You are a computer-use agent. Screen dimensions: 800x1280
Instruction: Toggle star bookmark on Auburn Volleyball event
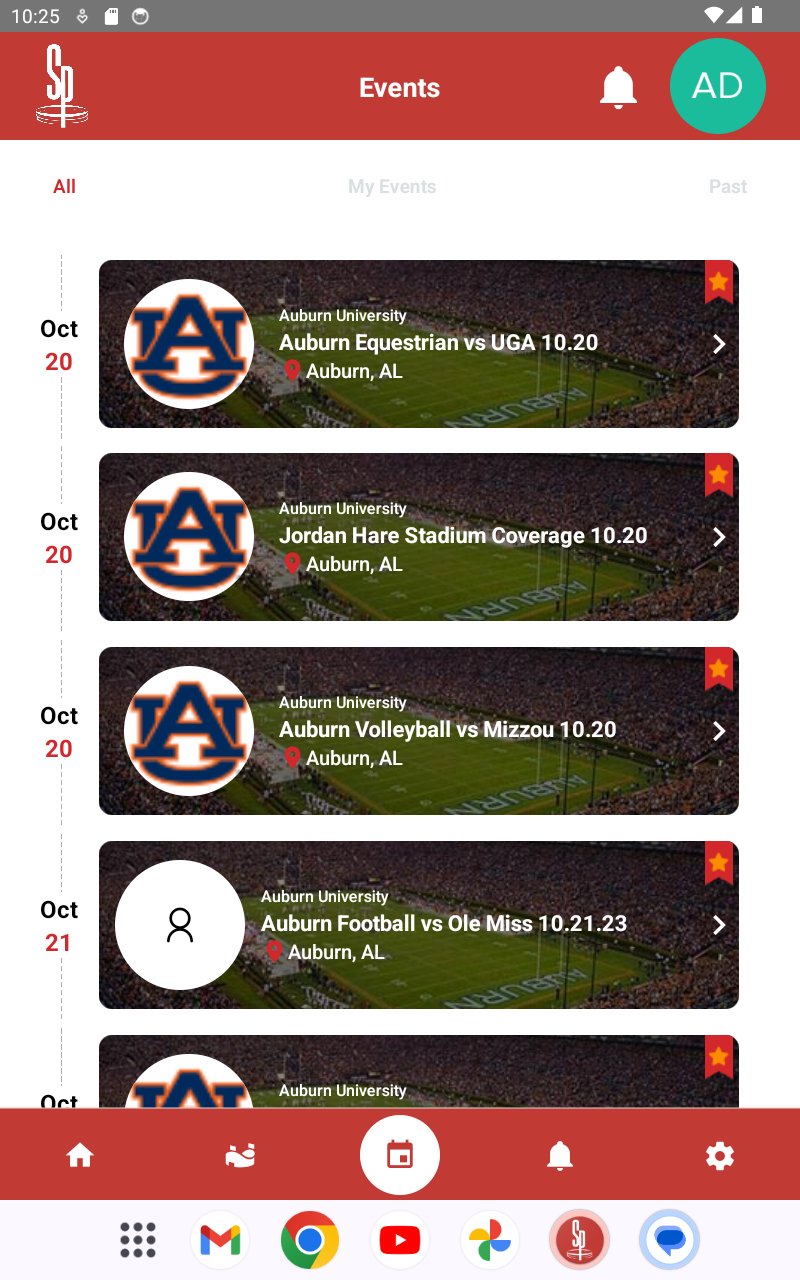(x=719, y=669)
